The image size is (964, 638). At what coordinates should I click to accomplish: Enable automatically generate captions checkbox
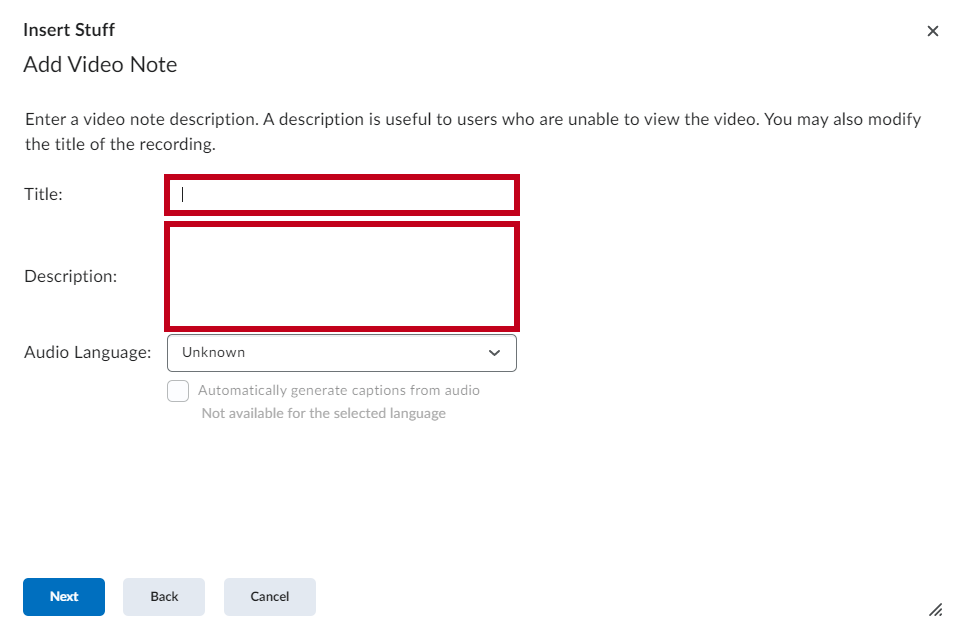click(178, 391)
